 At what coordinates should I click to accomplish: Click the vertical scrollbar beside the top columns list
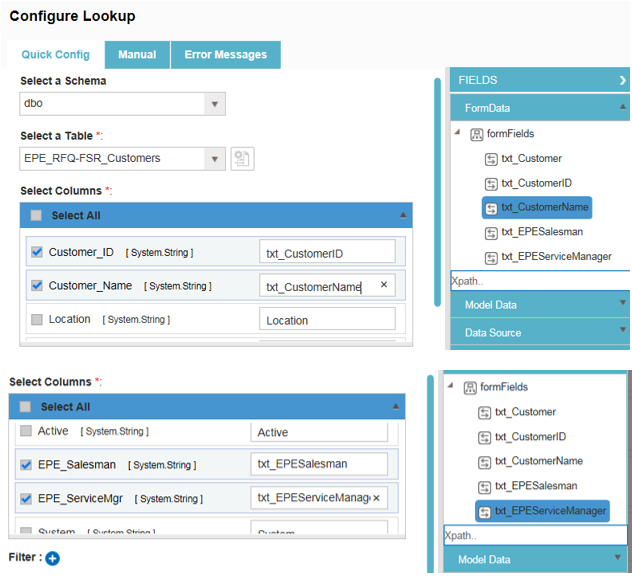436,200
